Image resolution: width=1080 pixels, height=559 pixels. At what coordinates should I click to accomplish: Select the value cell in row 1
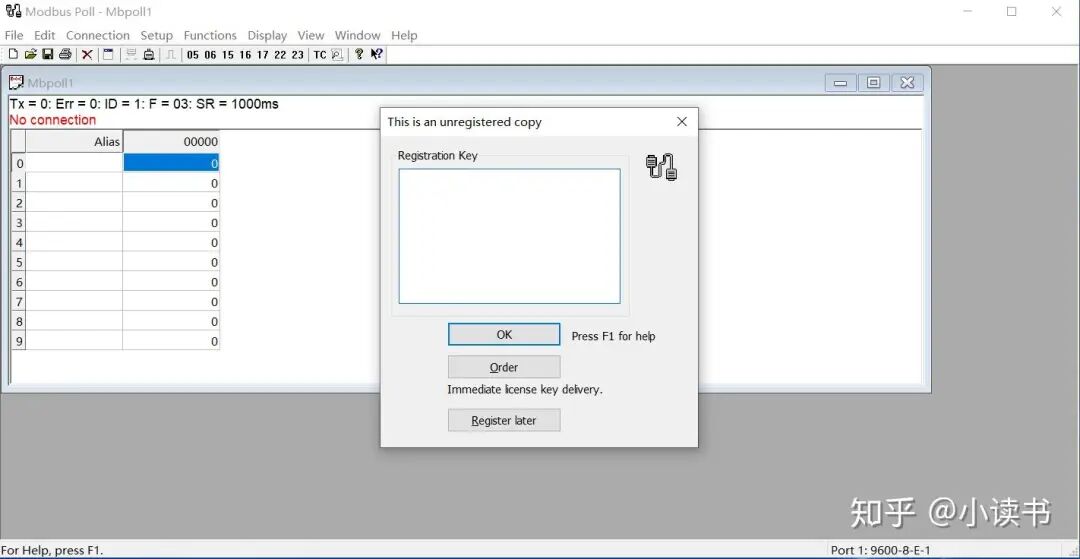coord(171,183)
